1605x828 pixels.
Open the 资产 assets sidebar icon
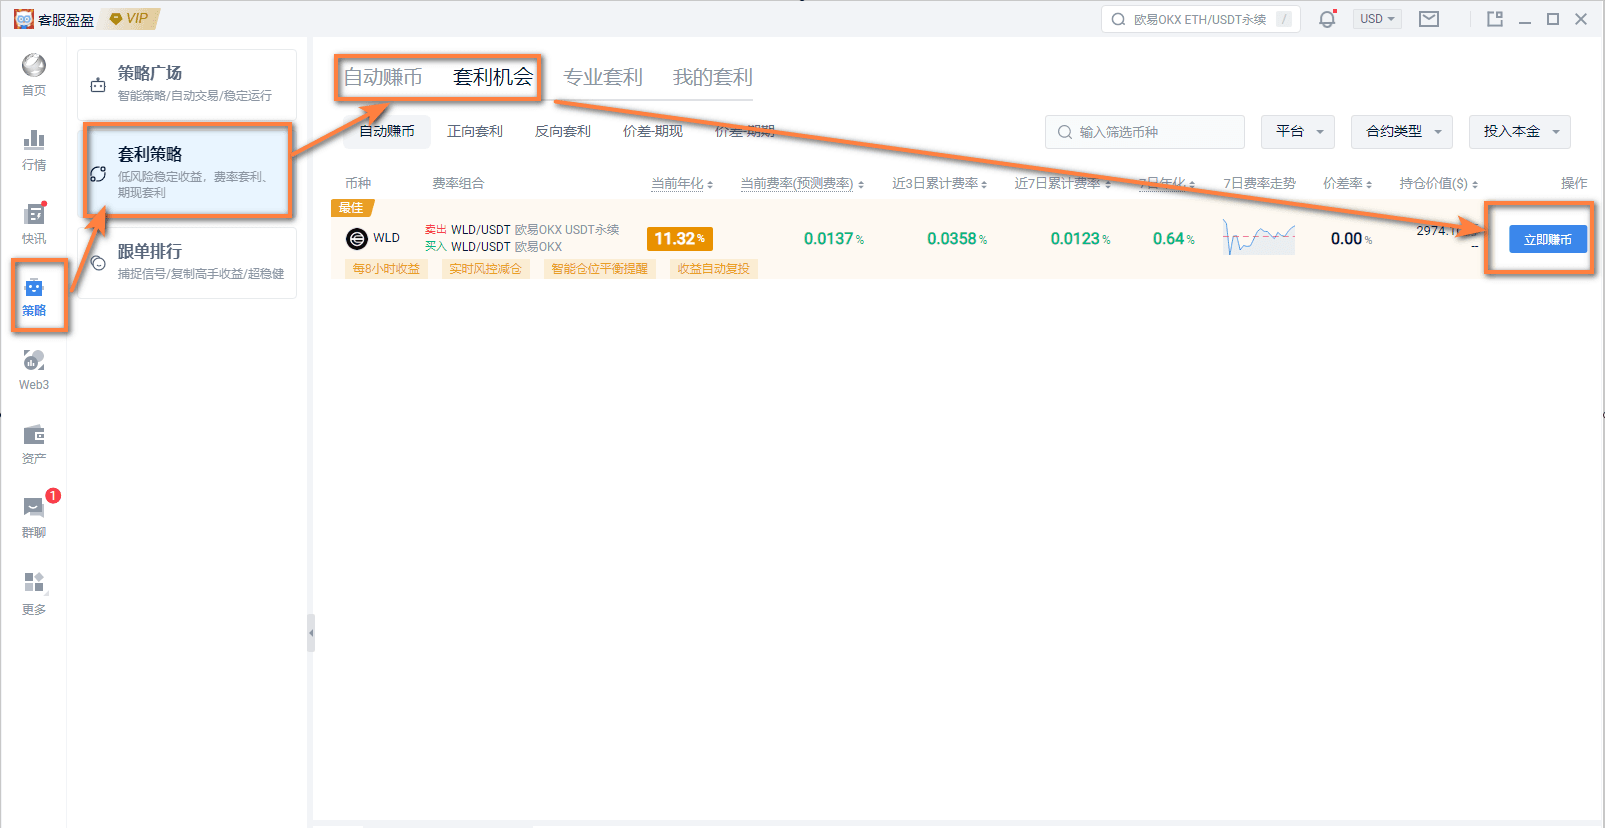(x=34, y=444)
